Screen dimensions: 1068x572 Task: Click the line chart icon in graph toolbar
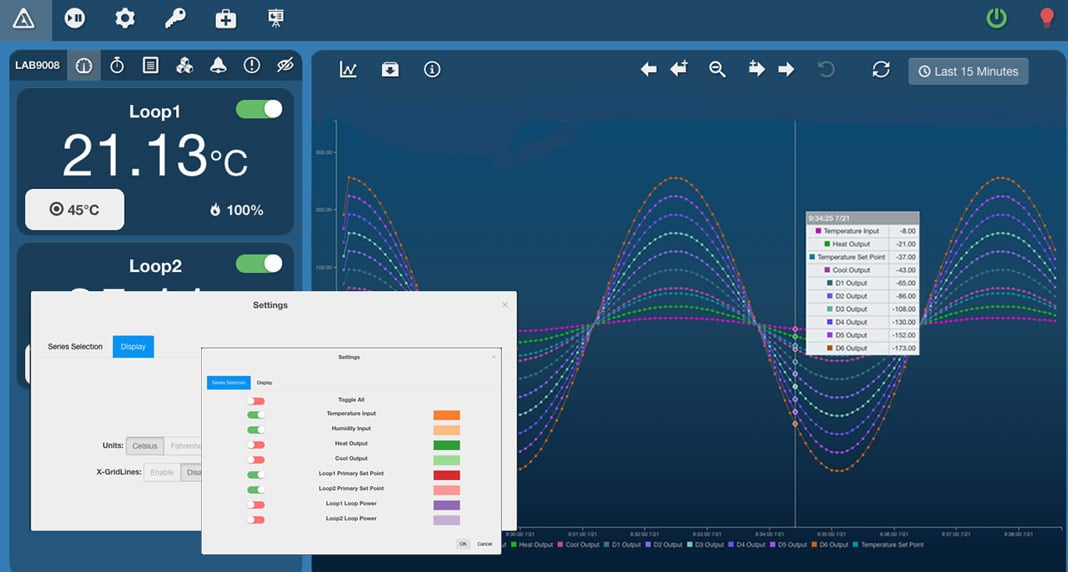pos(348,69)
